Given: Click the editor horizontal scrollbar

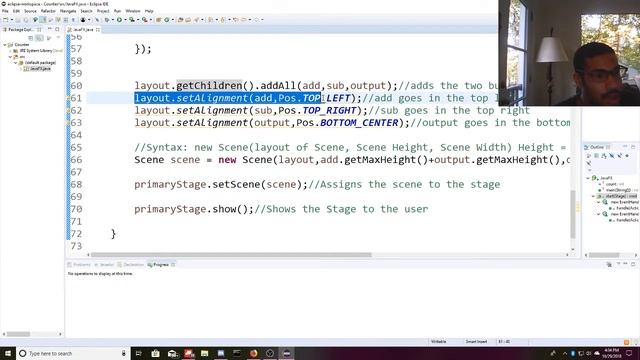Looking at the screenshot, I should (231, 255).
